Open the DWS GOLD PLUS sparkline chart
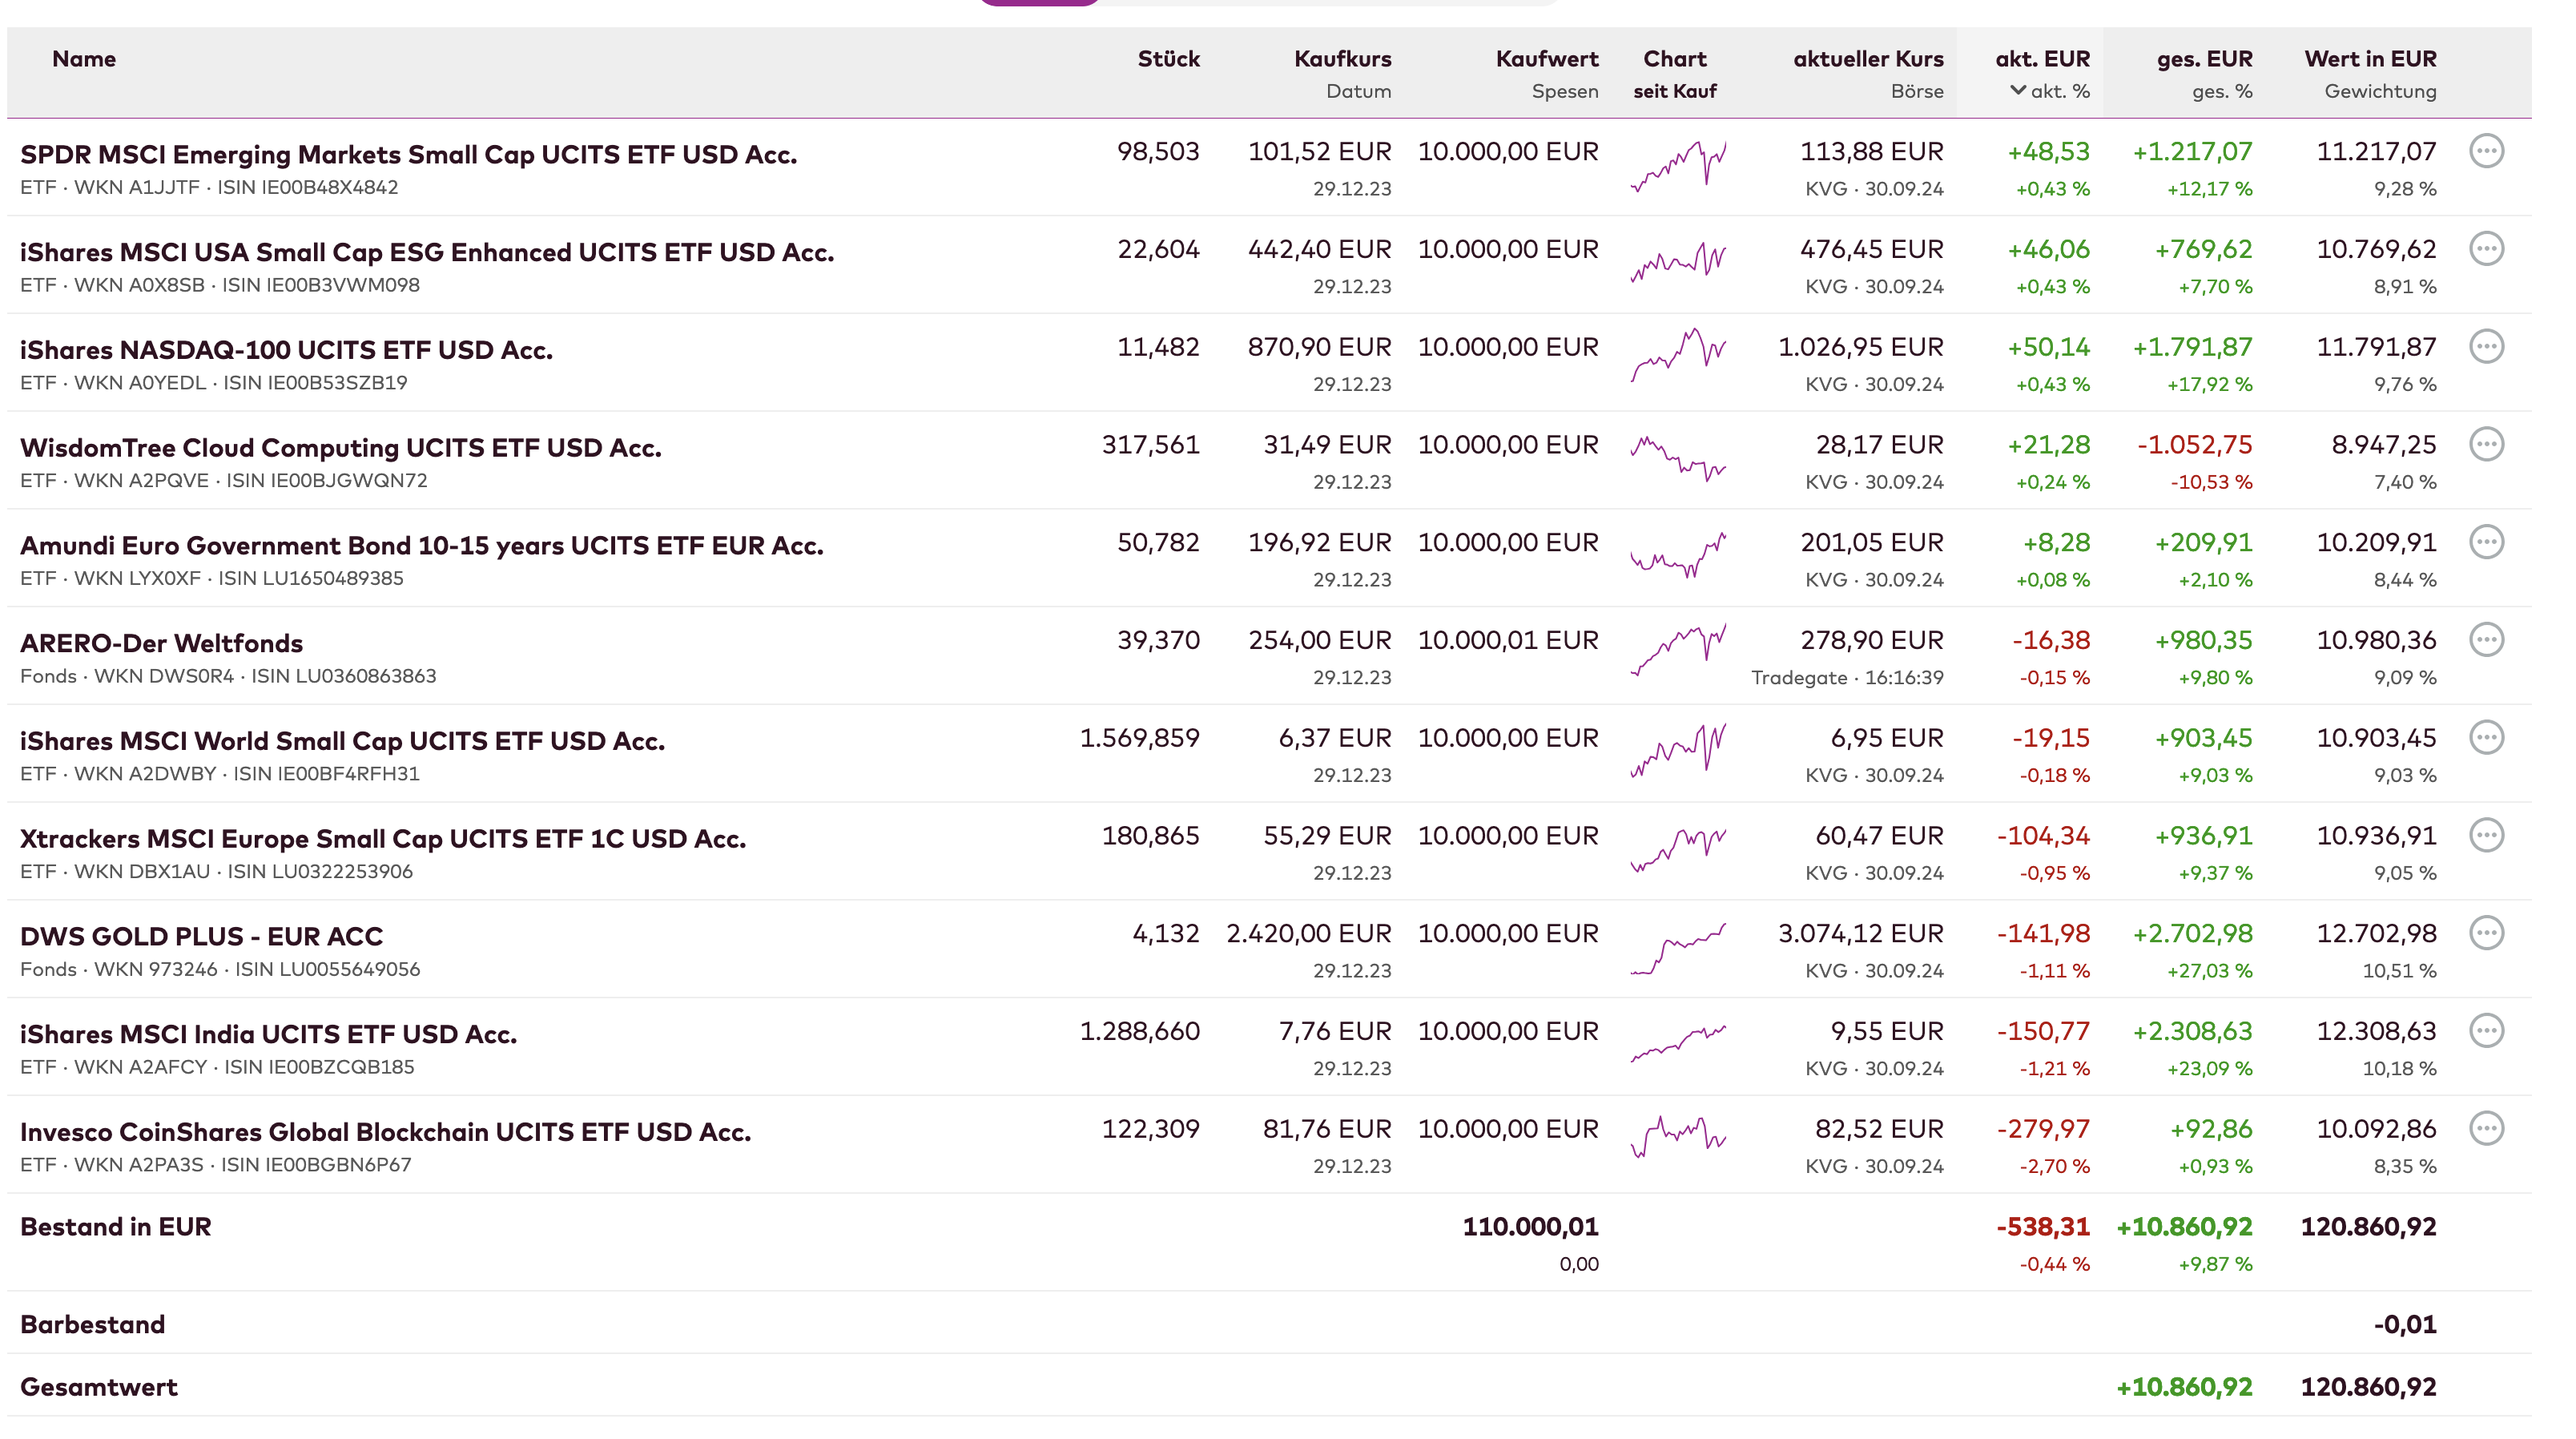 click(x=1678, y=949)
